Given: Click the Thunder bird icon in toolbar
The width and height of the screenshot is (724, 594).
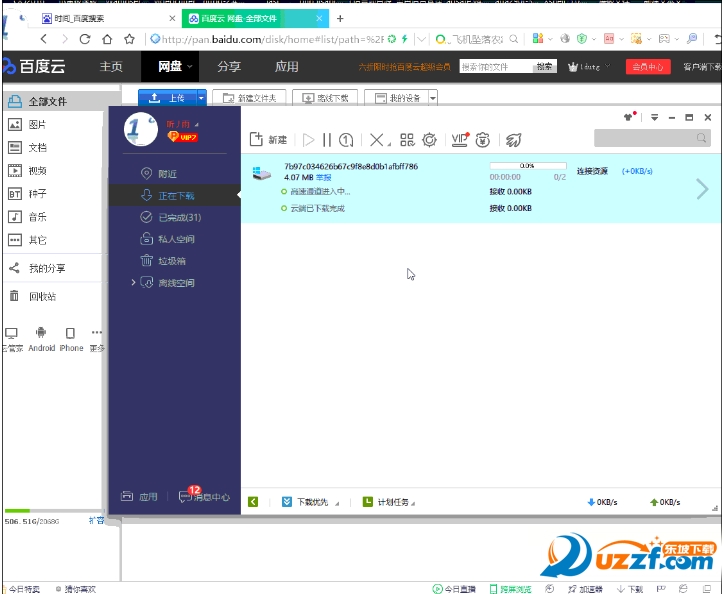Looking at the screenshot, I should (513, 139).
